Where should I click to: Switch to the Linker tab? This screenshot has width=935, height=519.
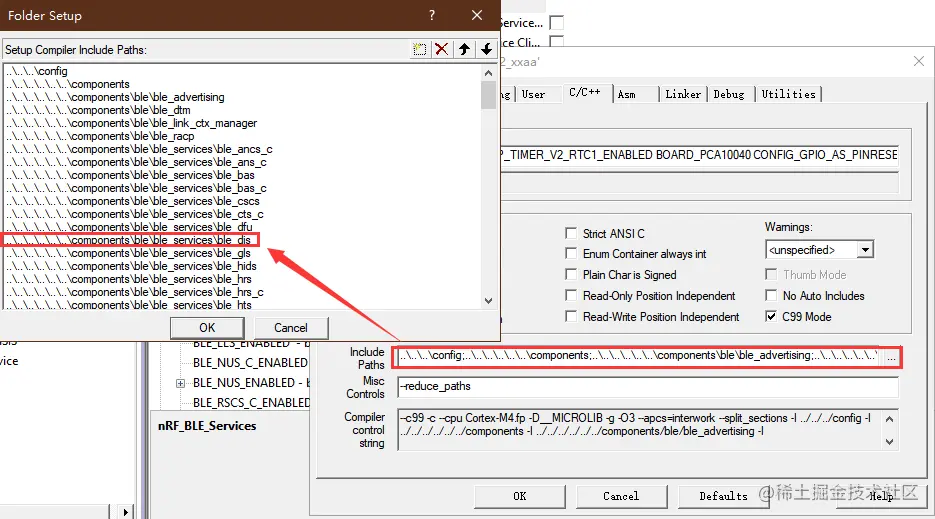(683, 94)
